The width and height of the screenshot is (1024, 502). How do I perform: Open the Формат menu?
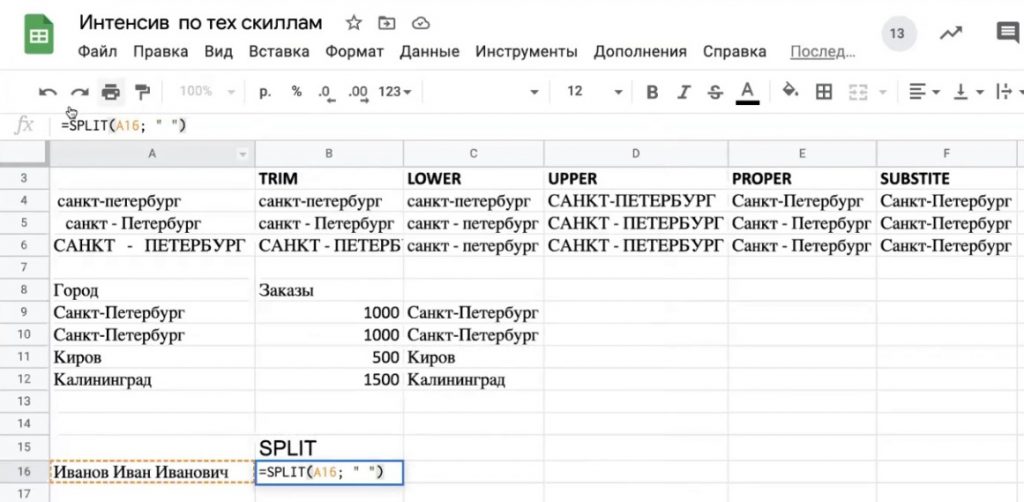point(355,52)
